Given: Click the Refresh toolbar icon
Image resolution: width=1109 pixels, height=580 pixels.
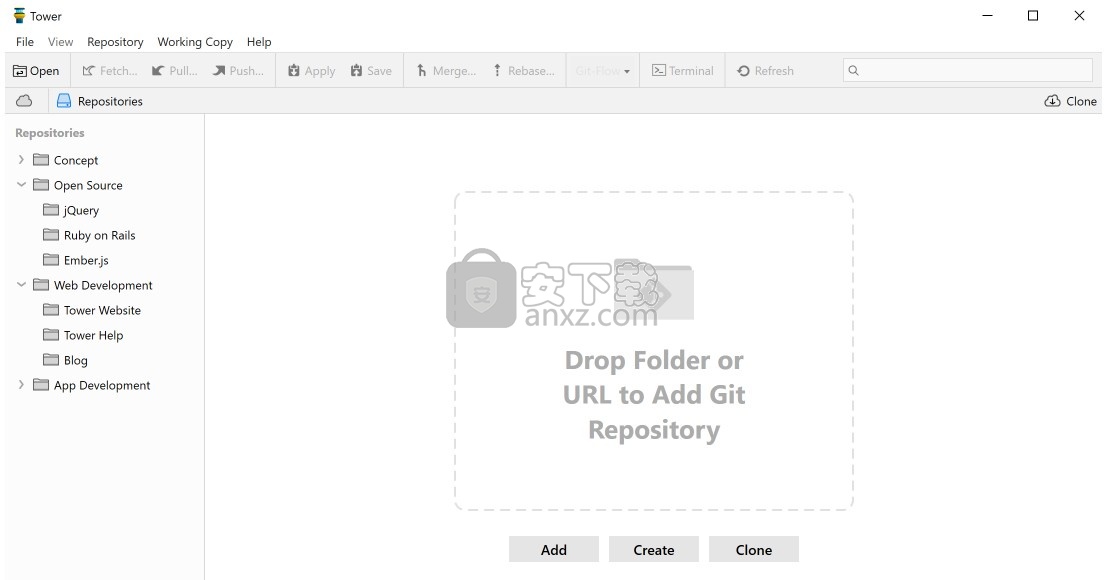Looking at the screenshot, I should (743, 71).
